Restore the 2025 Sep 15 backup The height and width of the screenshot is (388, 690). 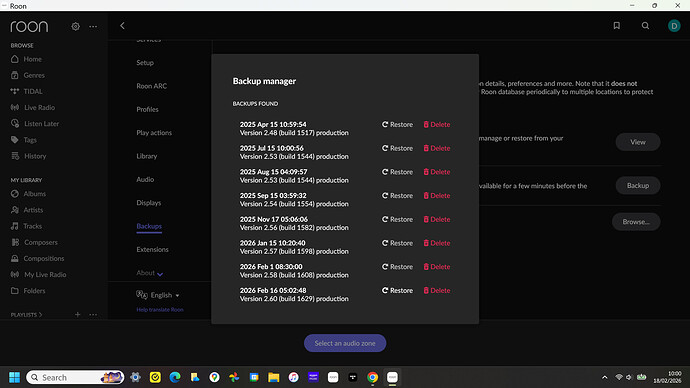click(397, 196)
